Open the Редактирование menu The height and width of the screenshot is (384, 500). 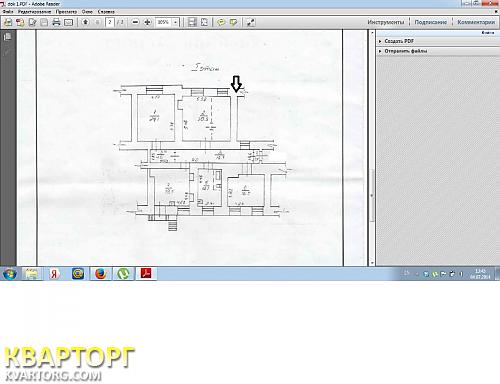(34, 12)
